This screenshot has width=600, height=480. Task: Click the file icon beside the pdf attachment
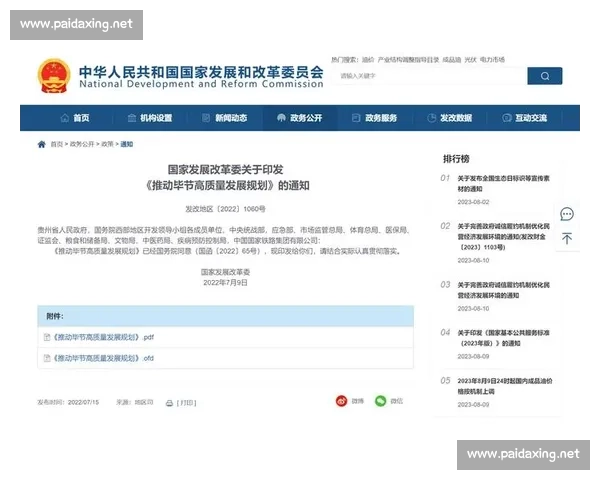point(47,337)
